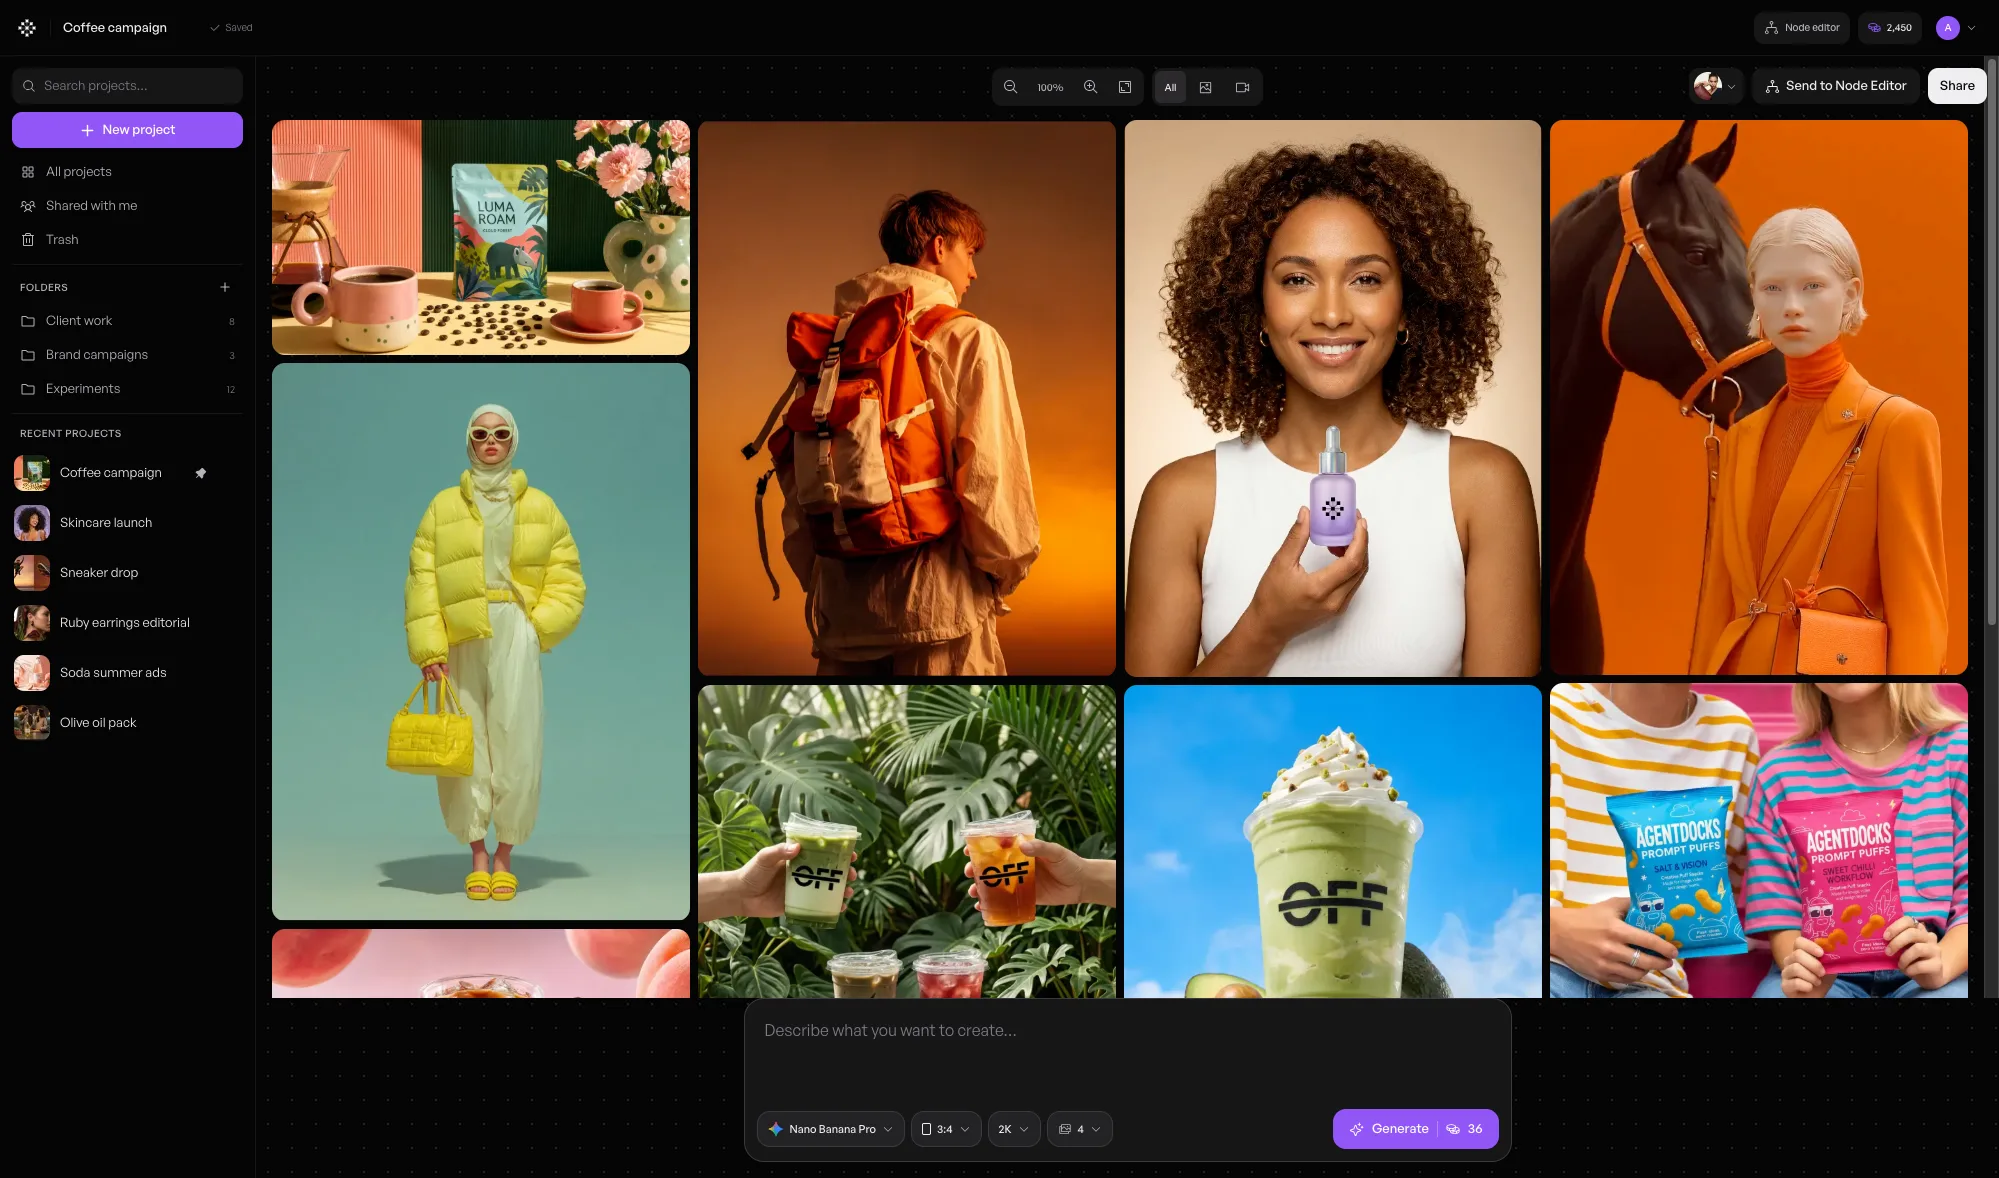Image resolution: width=1999 pixels, height=1178 pixels.
Task: Open the 3:4 aspect ratio dropdown
Action: click(946, 1129)
